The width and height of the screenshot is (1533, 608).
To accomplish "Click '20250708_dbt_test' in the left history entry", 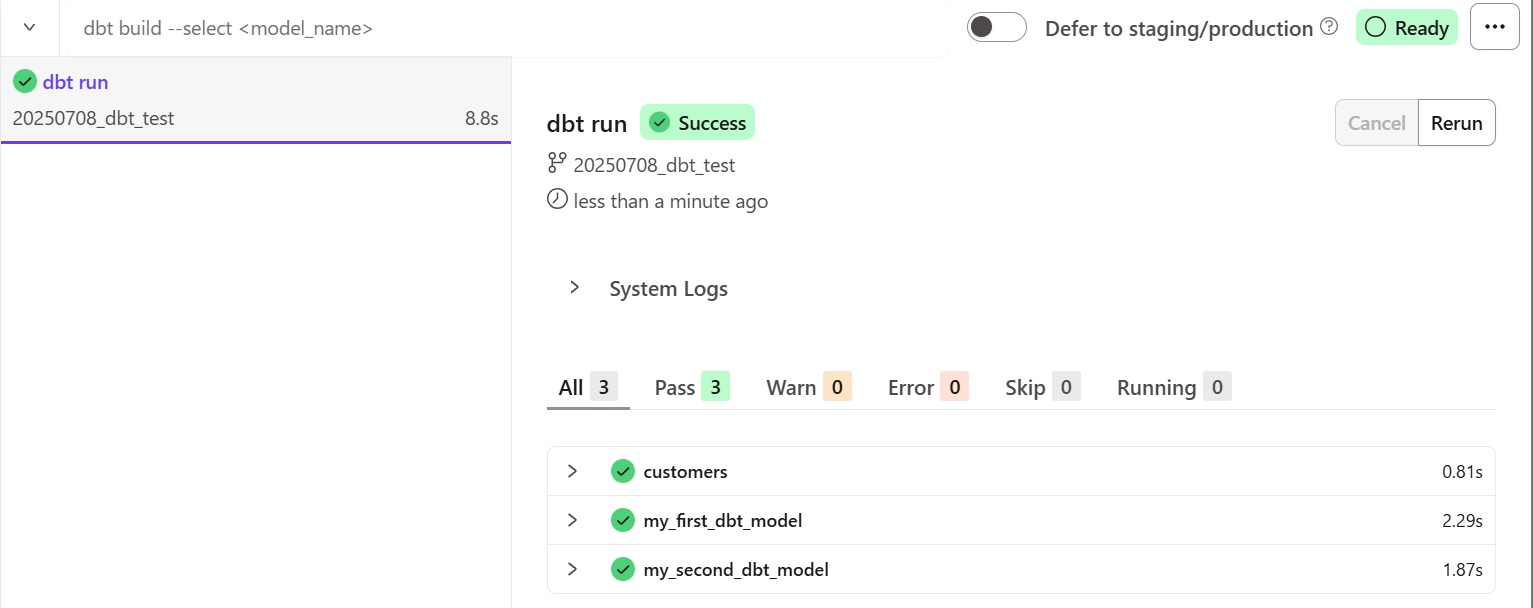I will [x=93, y=118].
